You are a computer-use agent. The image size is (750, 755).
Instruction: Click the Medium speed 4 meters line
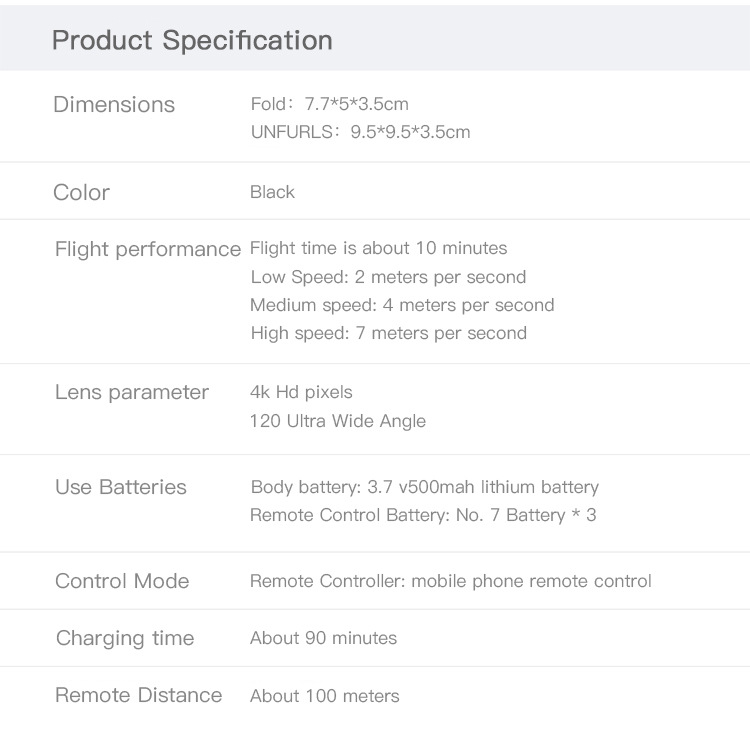pyautogui.click(x=402, y=305)
